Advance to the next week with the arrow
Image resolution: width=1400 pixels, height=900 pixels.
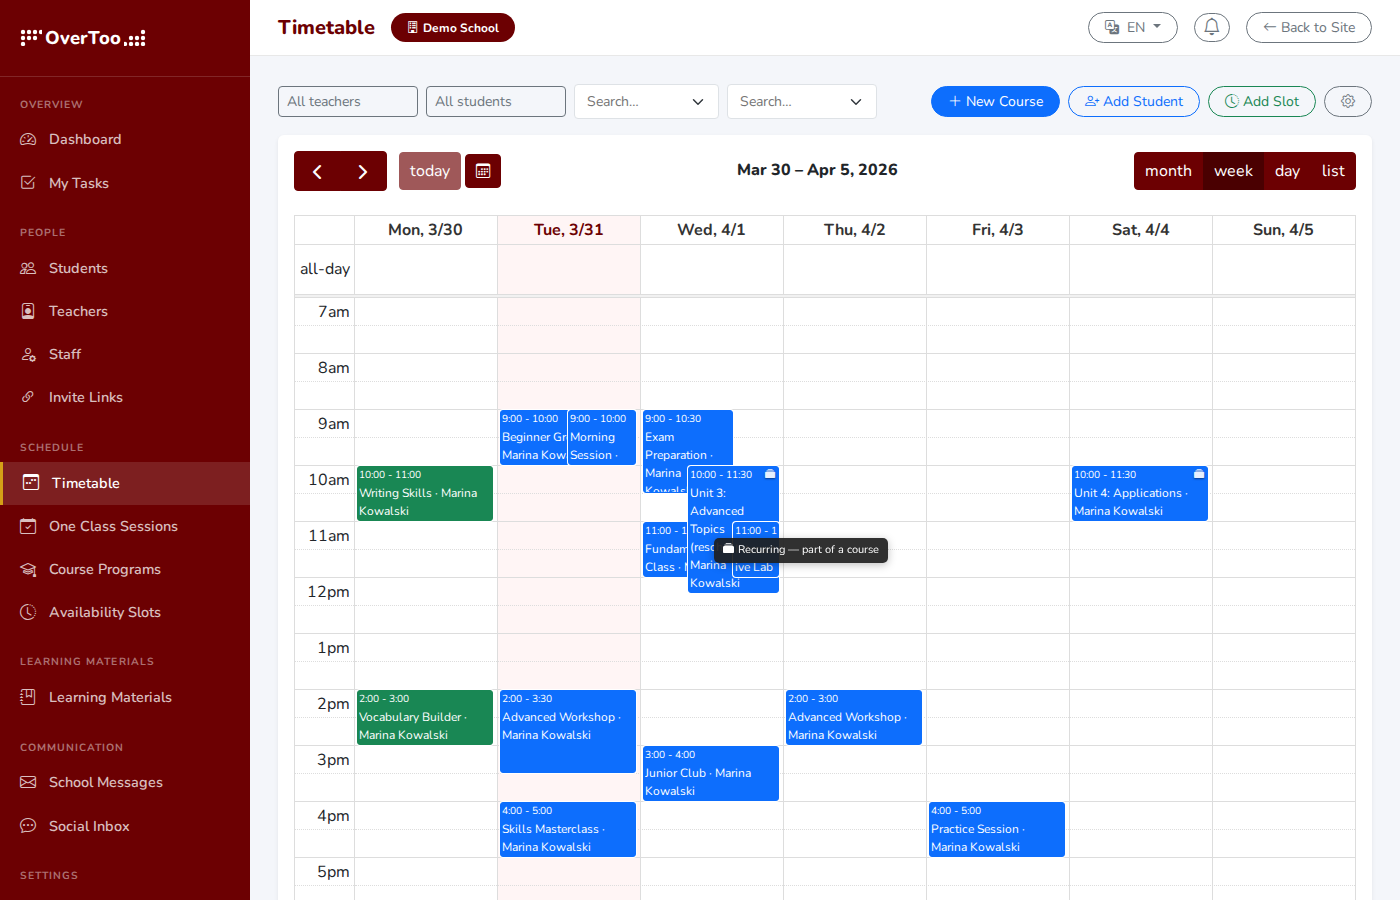pyautogui.click(x=363, y=171)
